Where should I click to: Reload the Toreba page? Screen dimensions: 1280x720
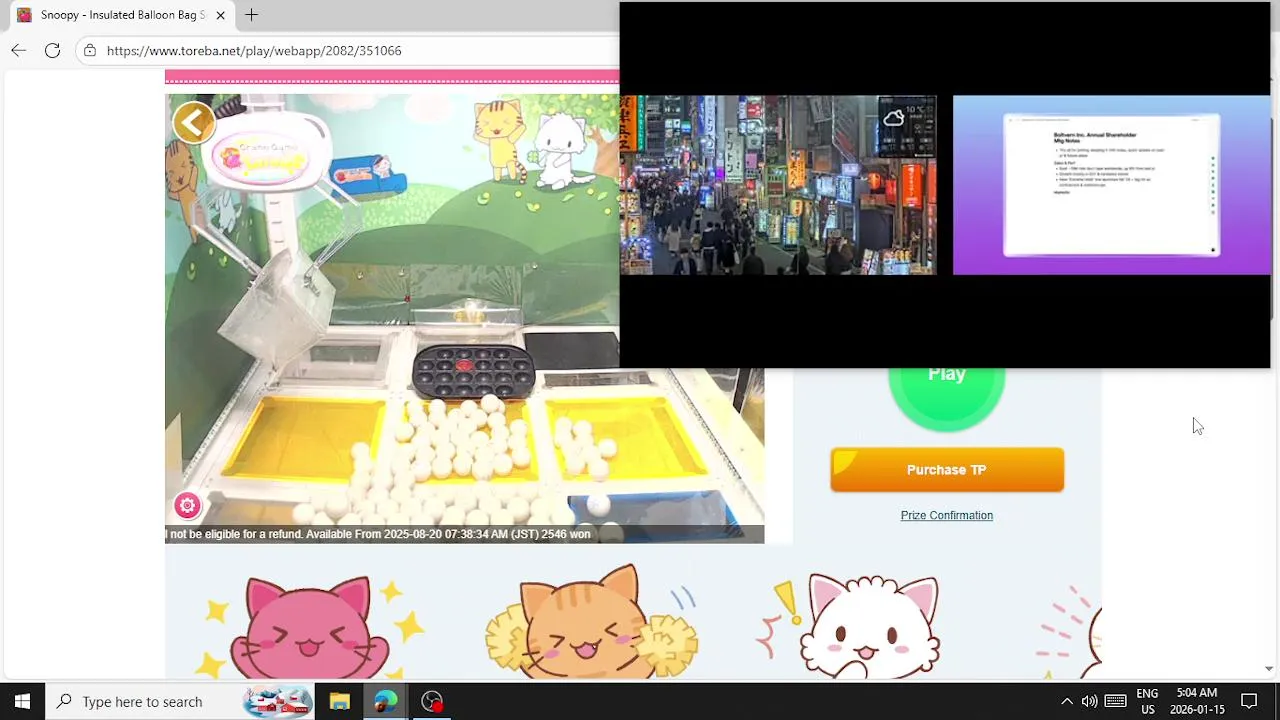[52, 50]
